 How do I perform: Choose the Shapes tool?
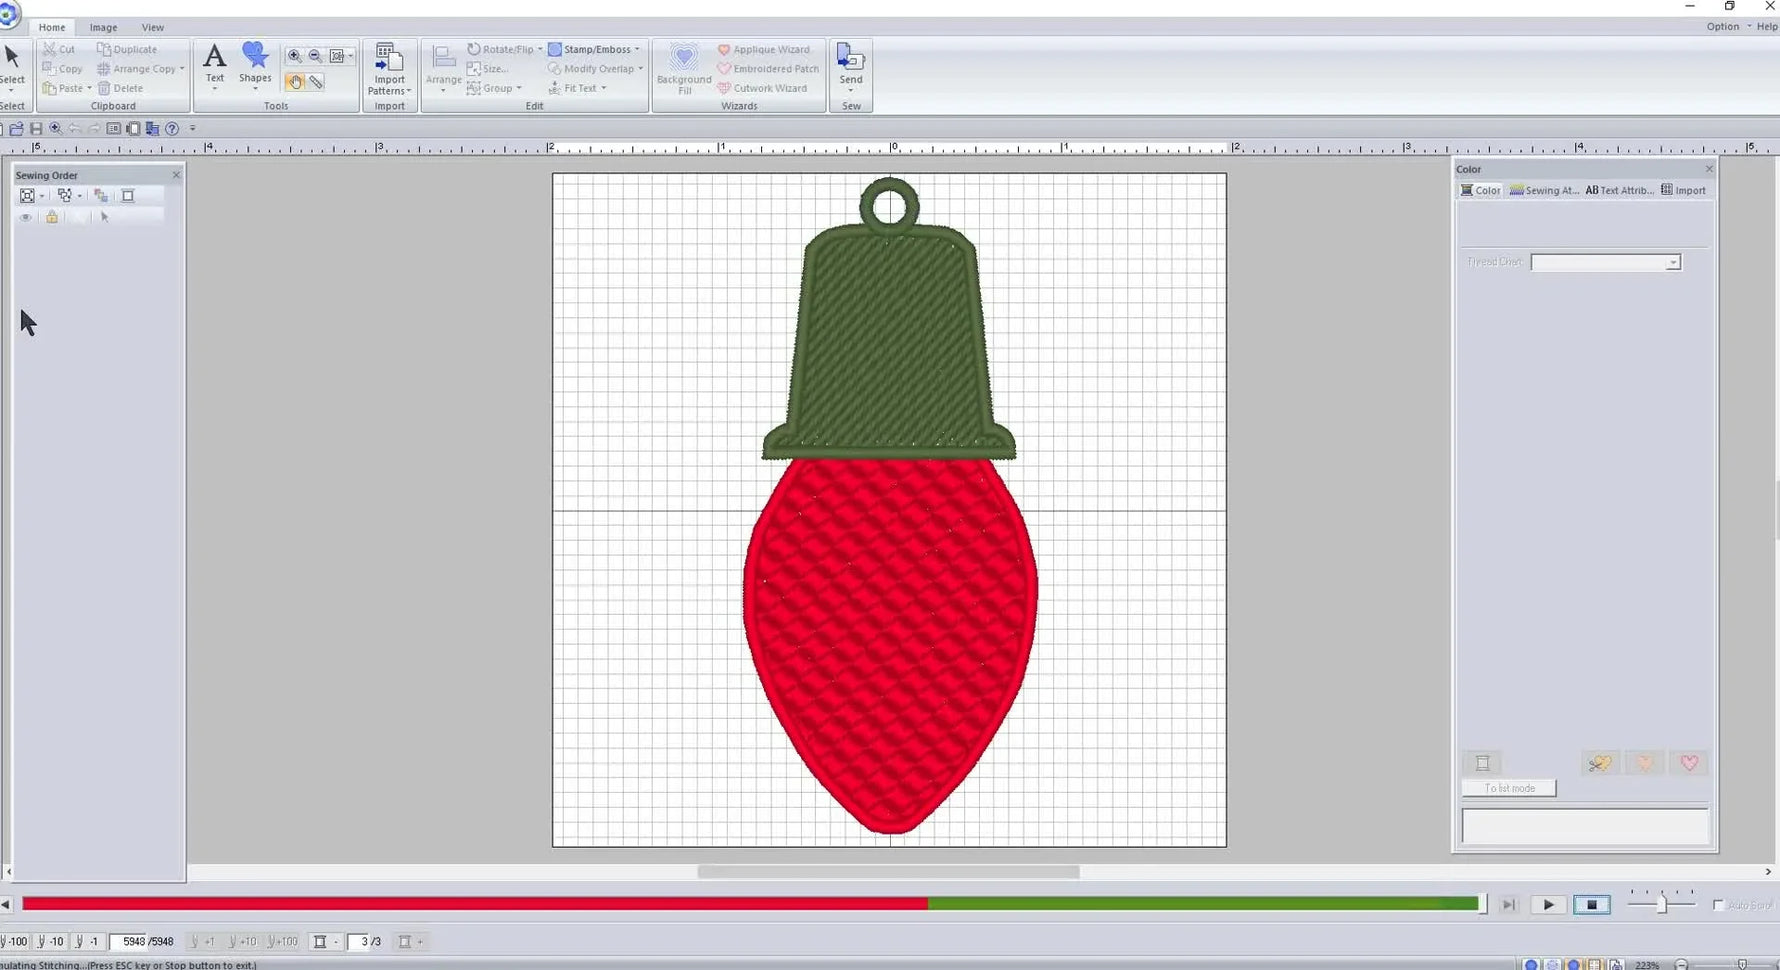coord(255,65)
